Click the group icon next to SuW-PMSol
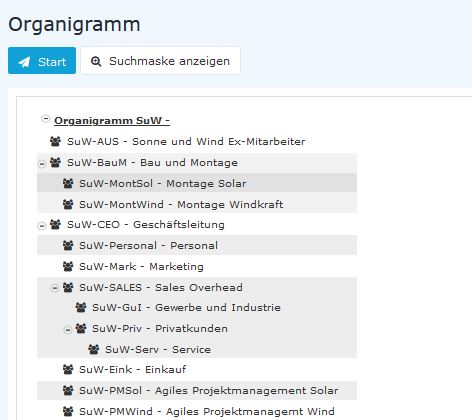 [x=68, y=390]
